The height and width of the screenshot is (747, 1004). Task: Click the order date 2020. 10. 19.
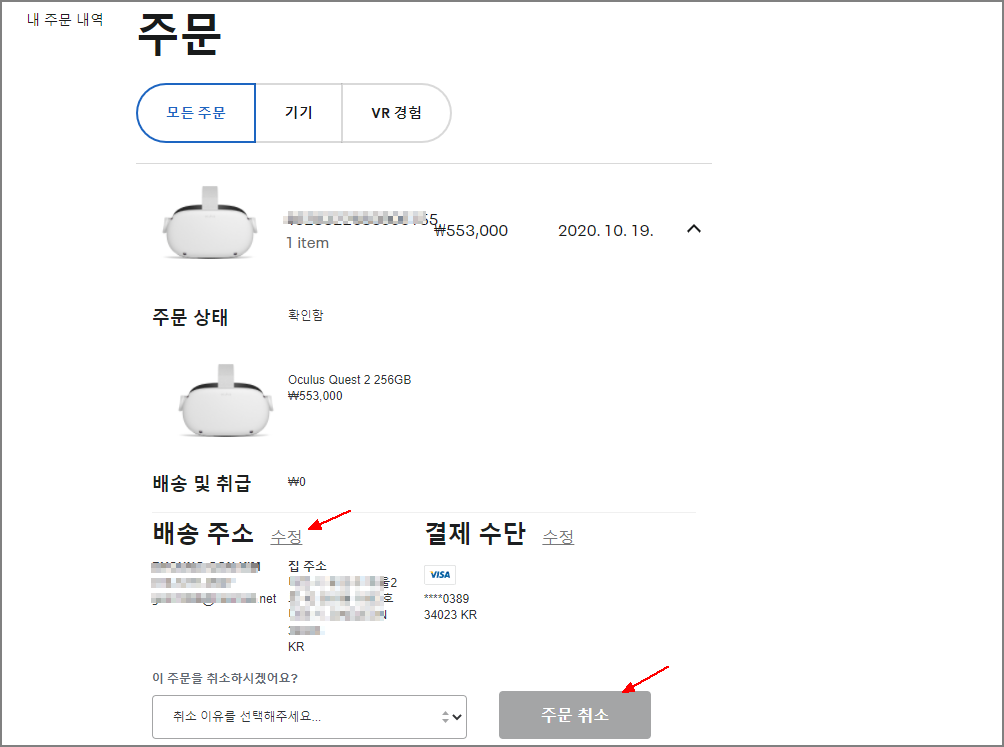(x=606, y=230)
